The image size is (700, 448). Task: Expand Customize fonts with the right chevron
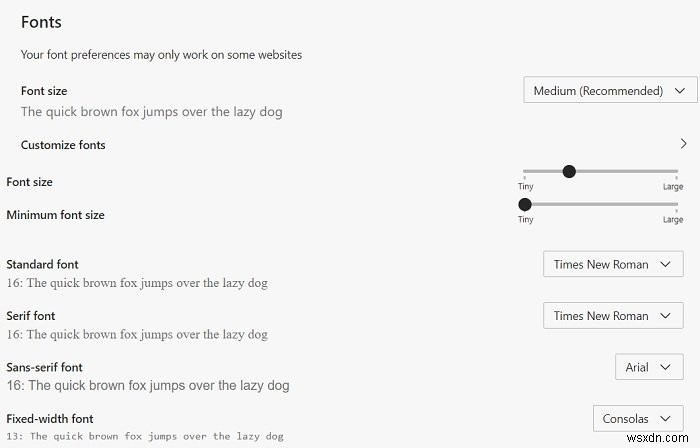point(683,144)
